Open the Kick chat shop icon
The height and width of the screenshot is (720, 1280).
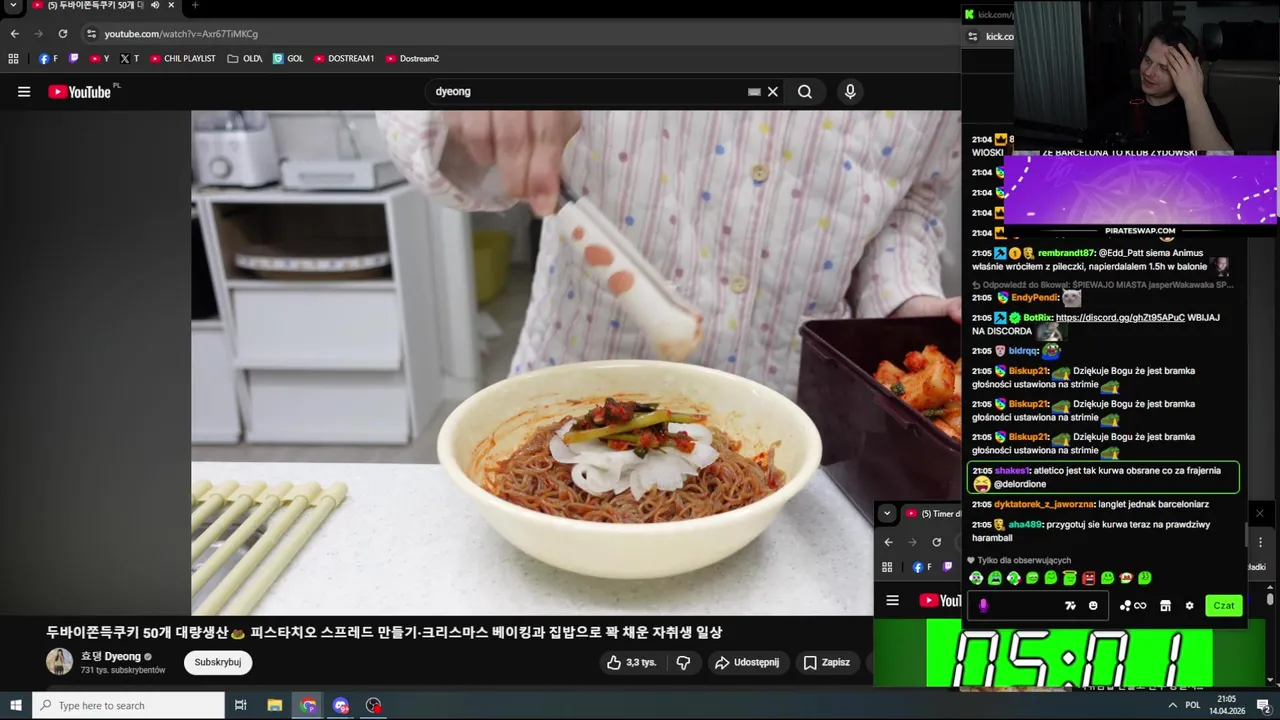(x=1165, y=606)
